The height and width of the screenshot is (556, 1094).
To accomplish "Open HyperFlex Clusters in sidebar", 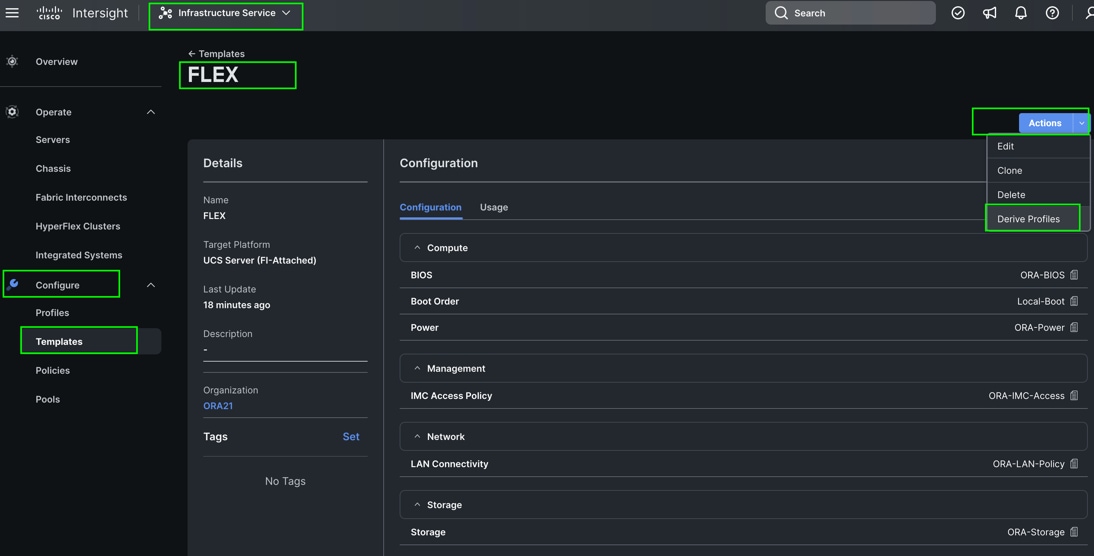I will pos(77,226).
